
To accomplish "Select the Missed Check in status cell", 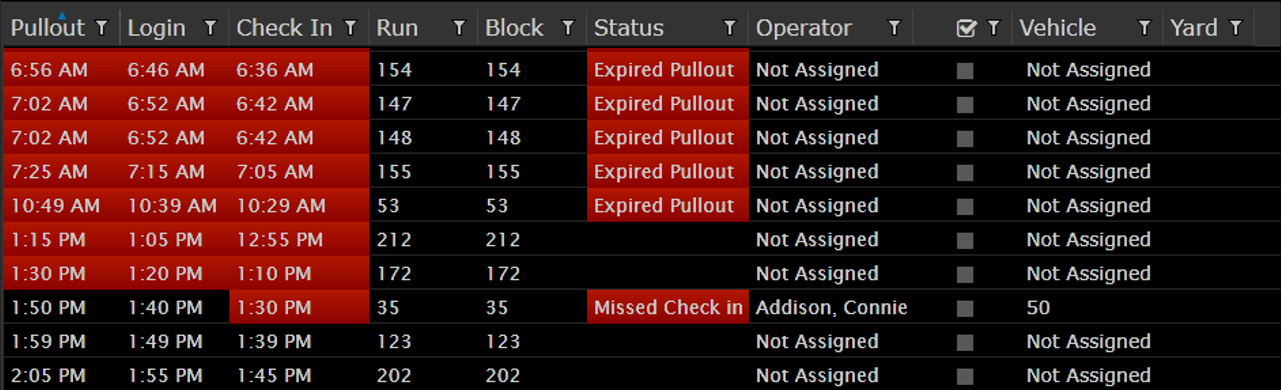I will [668, 307].
